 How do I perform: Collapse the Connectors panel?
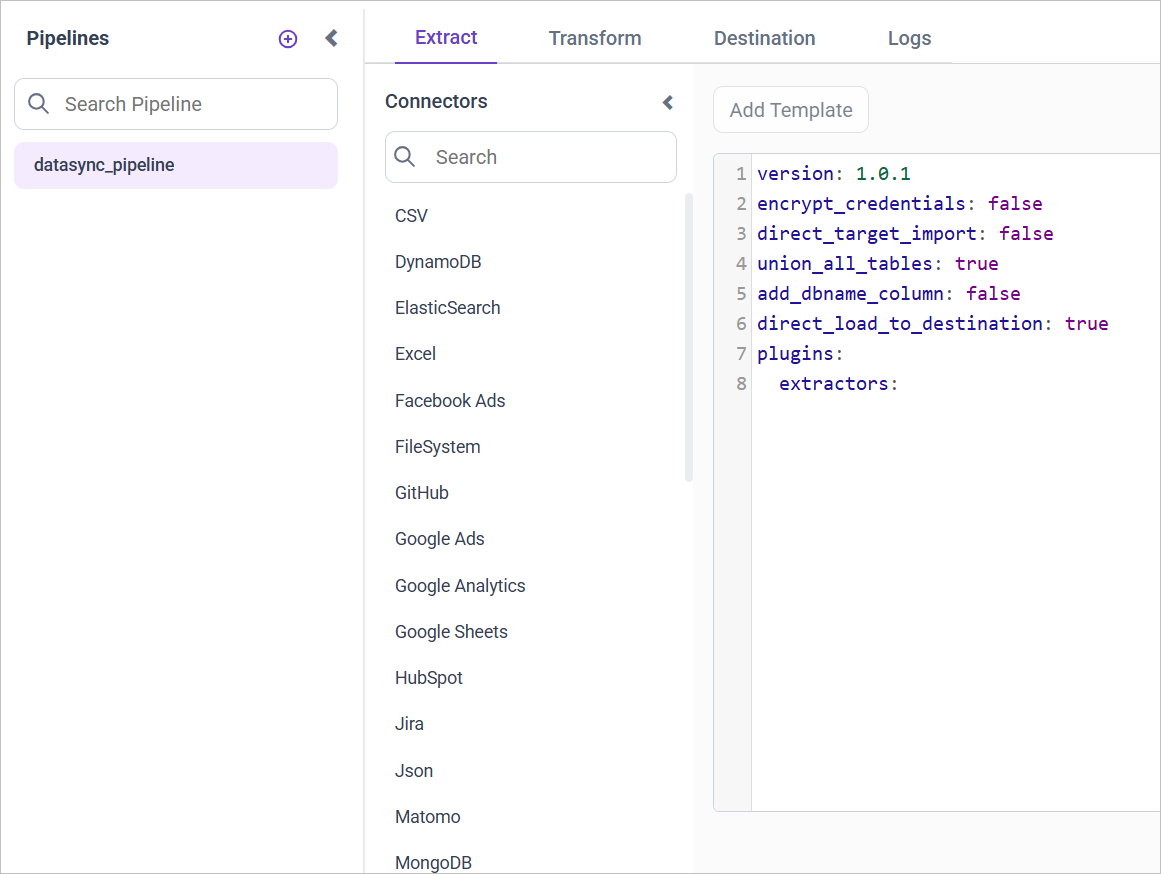[x=668, y=102]
